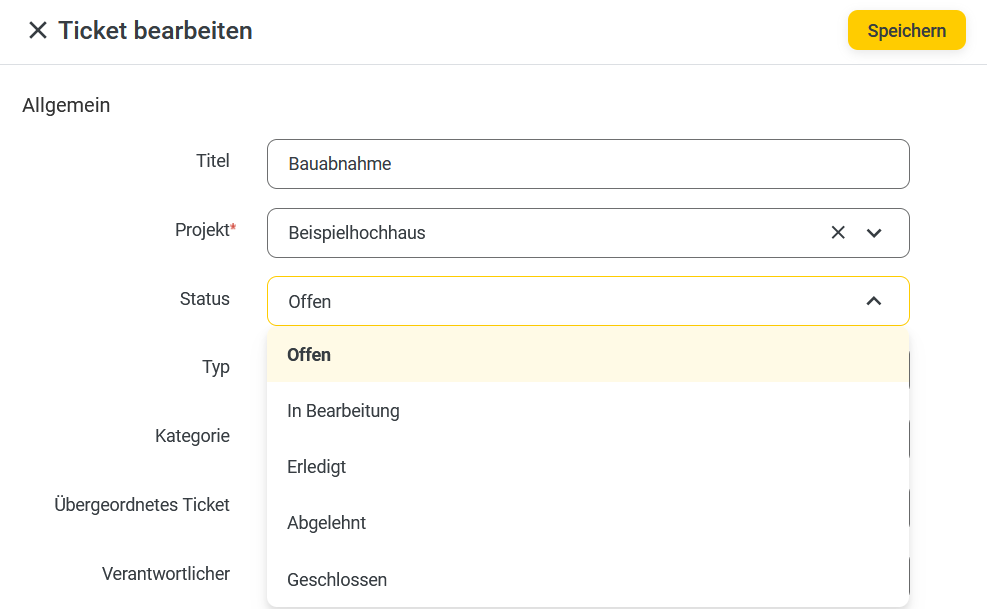Pick Abgelehnt from the status list
987x609 pixels.
pyautogui.click(x=588, y=523)
